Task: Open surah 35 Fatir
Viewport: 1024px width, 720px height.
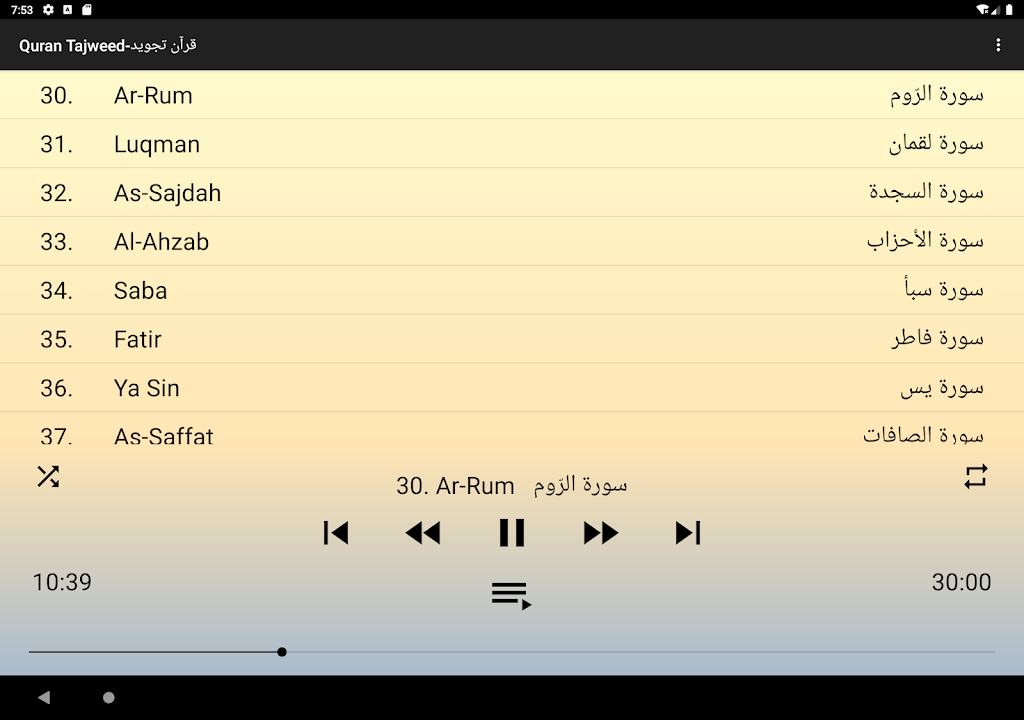Action: pos(512,339)
